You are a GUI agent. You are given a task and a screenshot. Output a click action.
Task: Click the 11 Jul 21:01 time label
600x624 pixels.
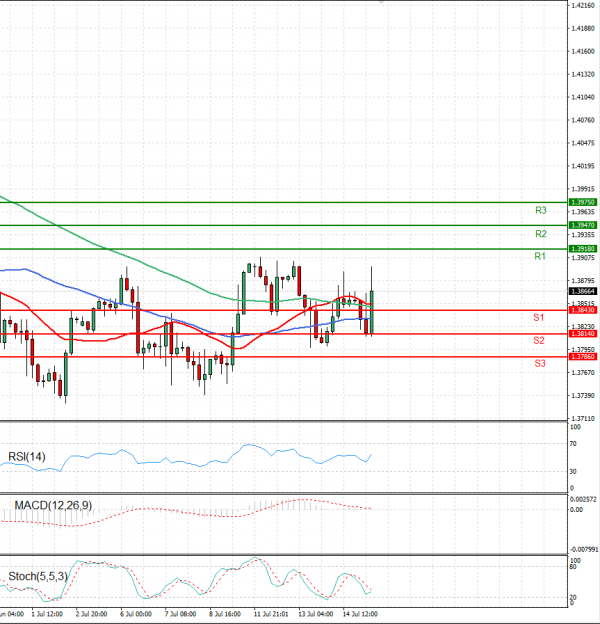coord(271,614)
